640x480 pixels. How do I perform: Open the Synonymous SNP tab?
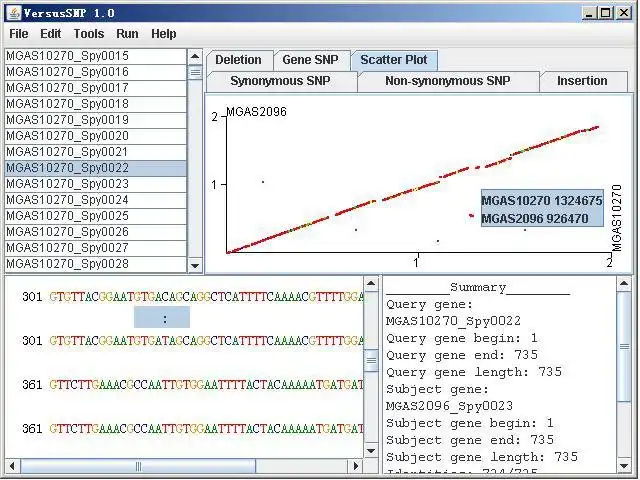point(280,81)
